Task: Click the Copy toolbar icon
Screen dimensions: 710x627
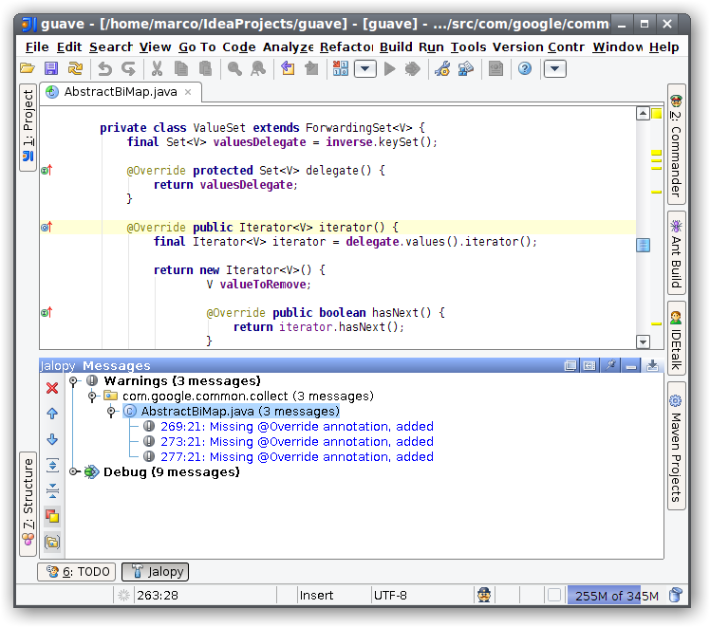Action: coord(181,69)
